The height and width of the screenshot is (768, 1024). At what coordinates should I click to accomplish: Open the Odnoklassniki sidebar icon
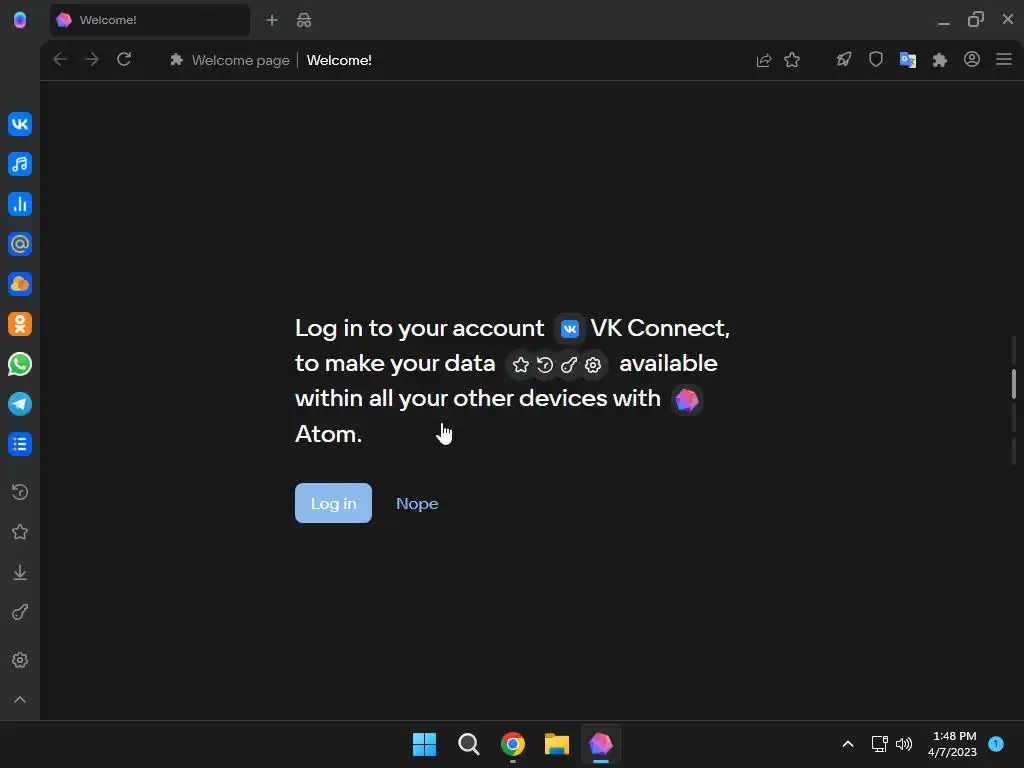pyautogui.click(x=20, y=324)
